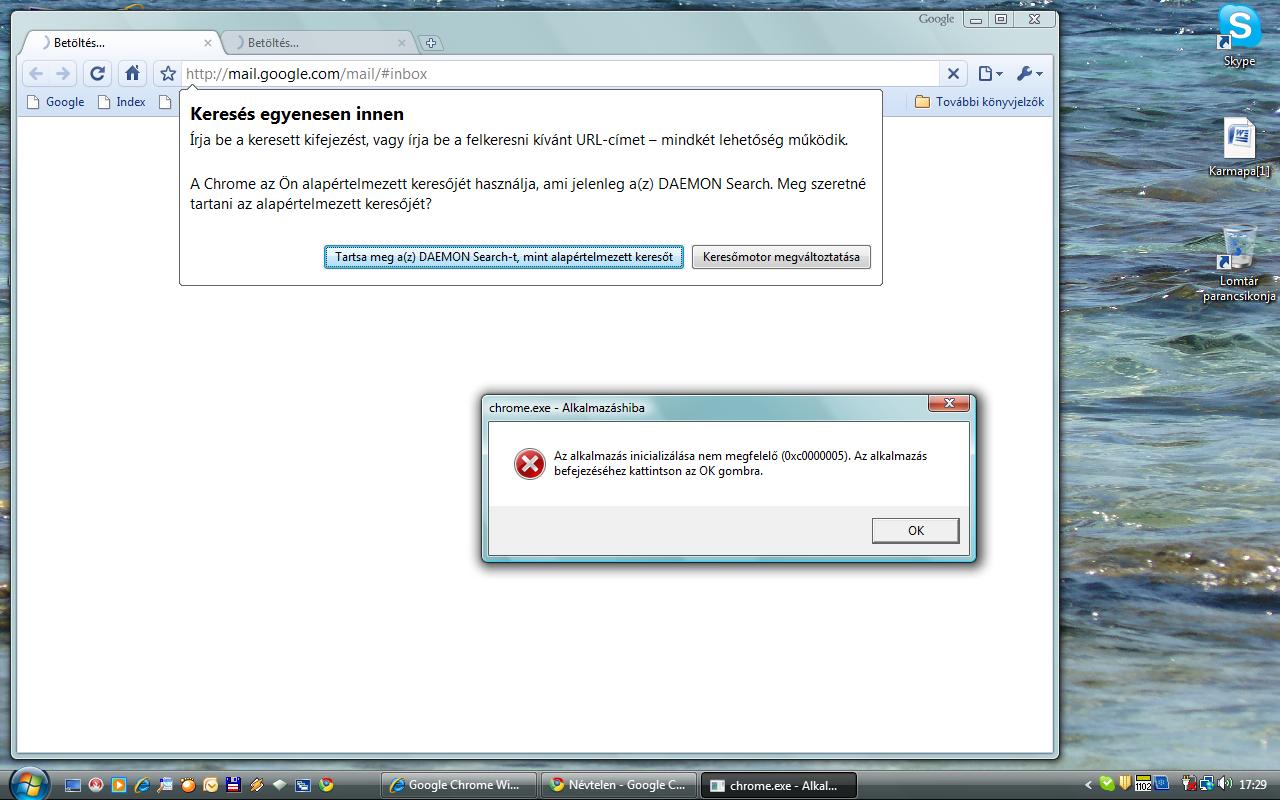
Task: Open the Windows Start menu orb
Action: tap(30, 784)
